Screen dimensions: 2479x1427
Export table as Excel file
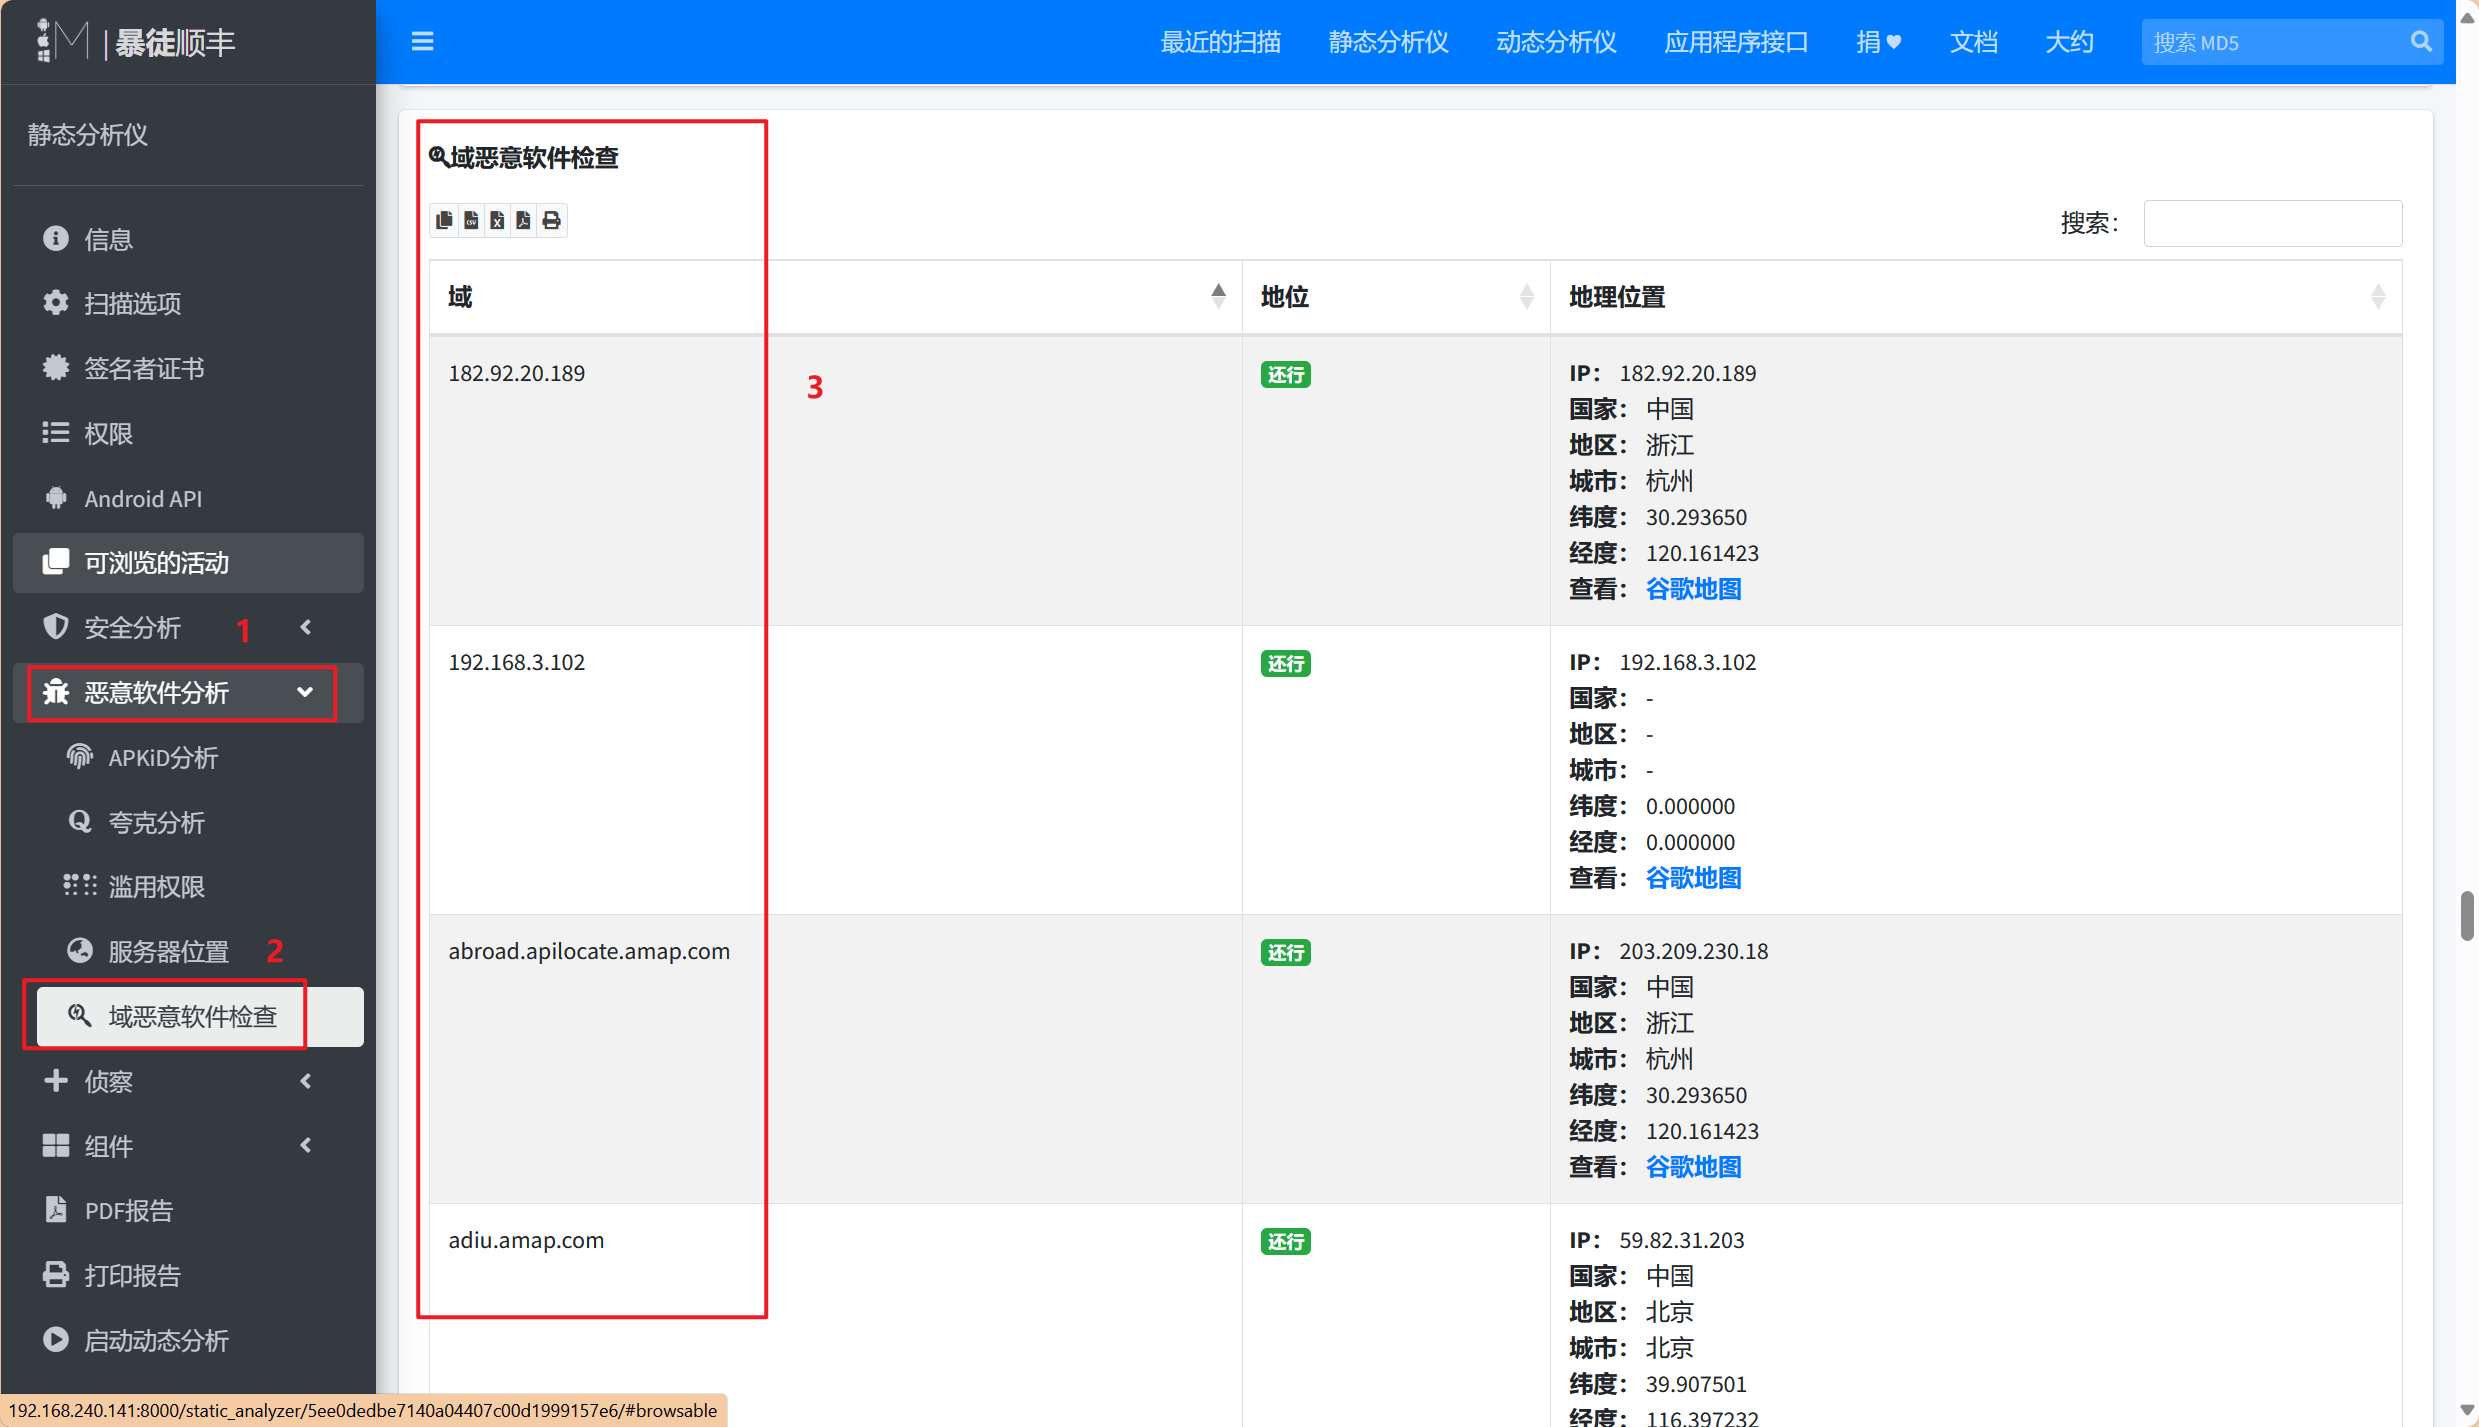point(497,220)
